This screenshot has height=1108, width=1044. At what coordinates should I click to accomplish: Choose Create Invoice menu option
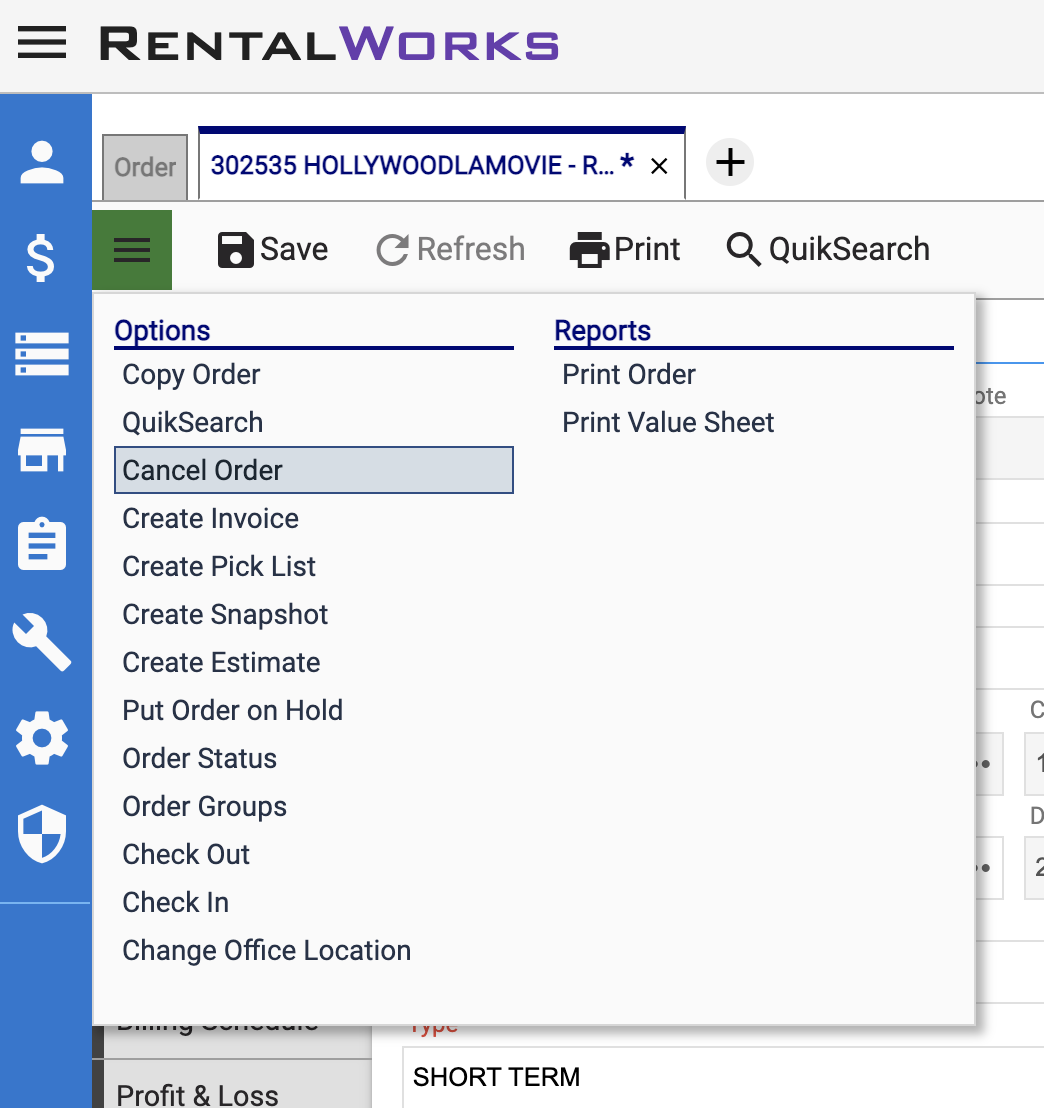pyautogui.click(x=211, y=519)
